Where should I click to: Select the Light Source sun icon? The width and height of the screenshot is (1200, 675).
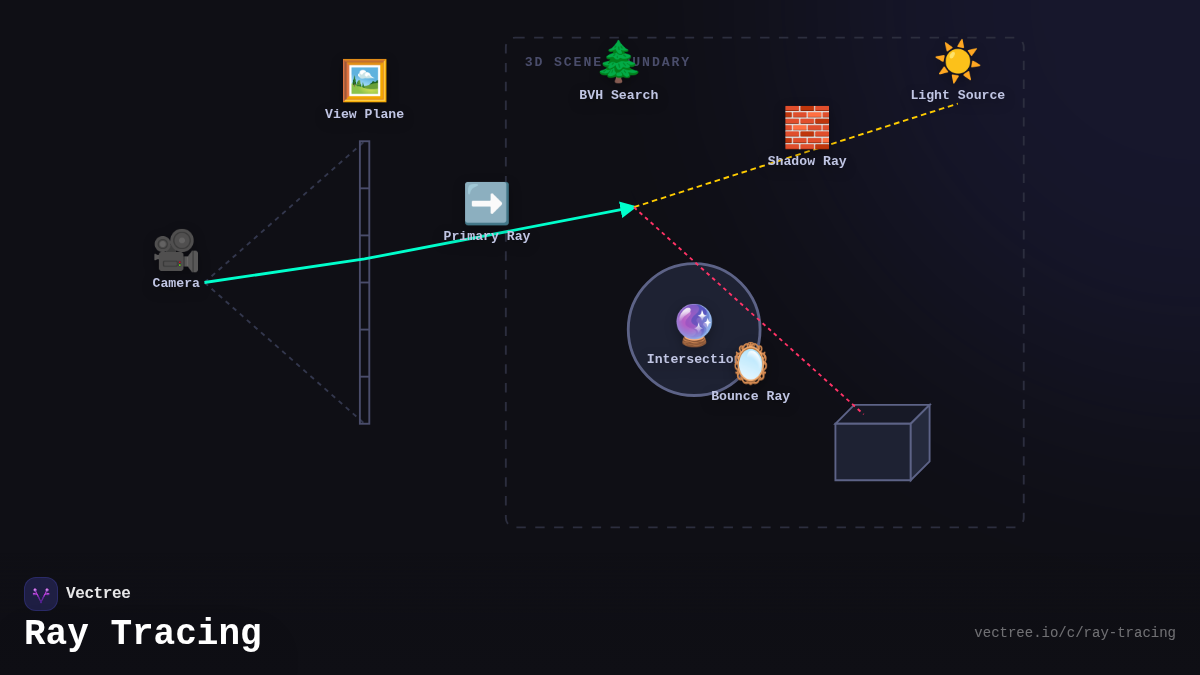coord(957,60)
